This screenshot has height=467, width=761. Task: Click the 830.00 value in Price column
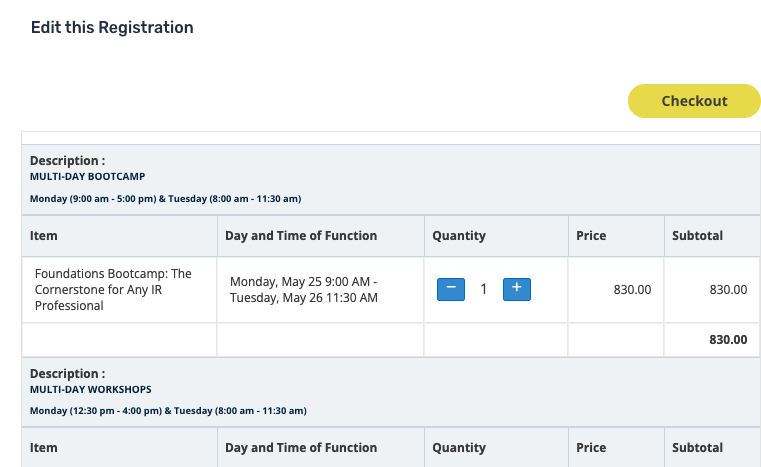point(632,290)
